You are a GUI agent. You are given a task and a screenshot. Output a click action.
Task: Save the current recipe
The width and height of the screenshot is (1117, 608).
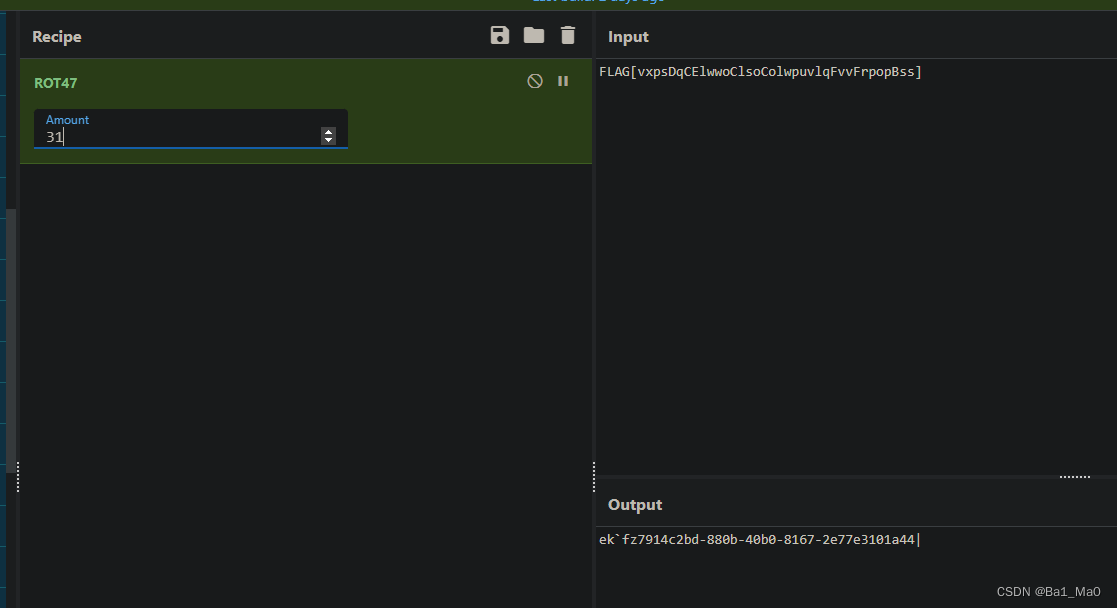[499, 36]
